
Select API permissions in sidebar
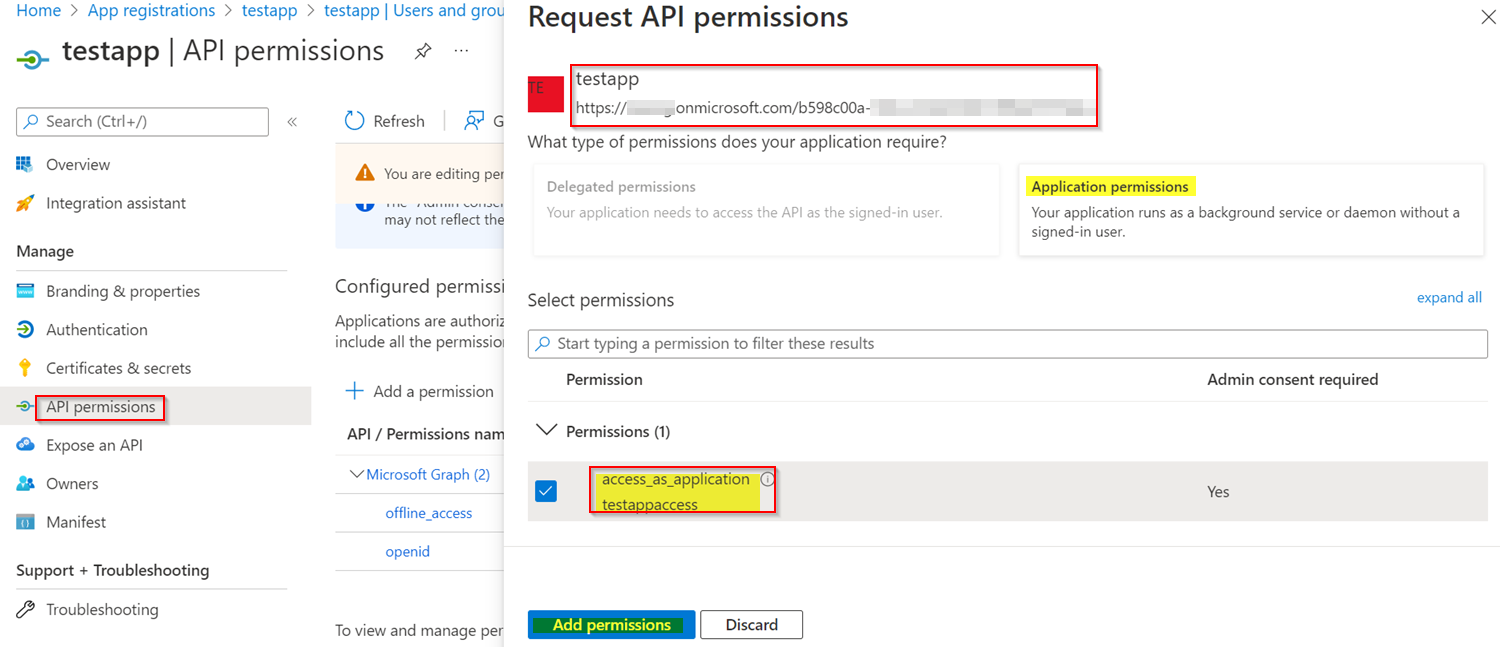click(101, 406)
